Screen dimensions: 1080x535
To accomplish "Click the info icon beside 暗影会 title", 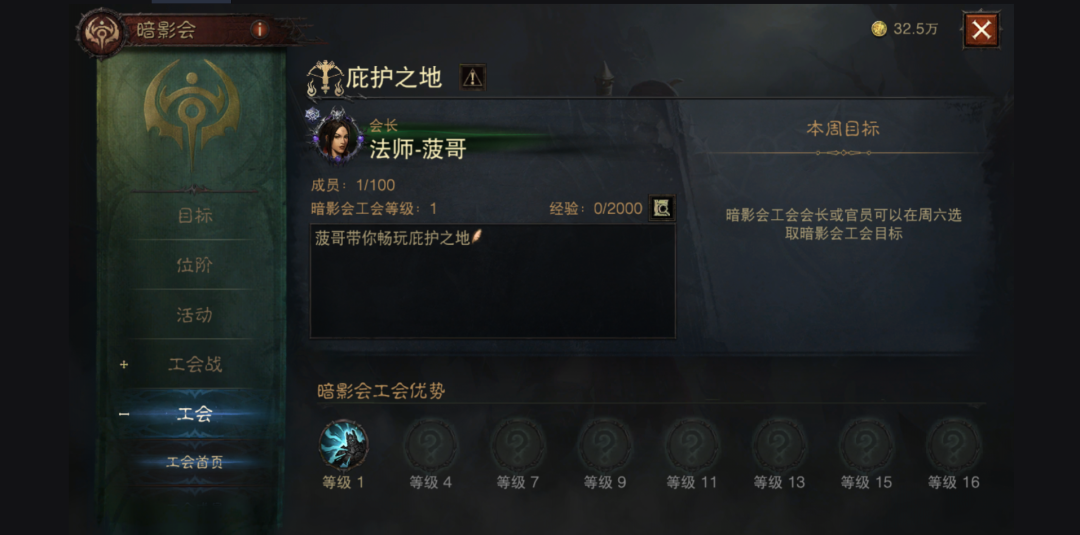I will (x=260, y=30).
